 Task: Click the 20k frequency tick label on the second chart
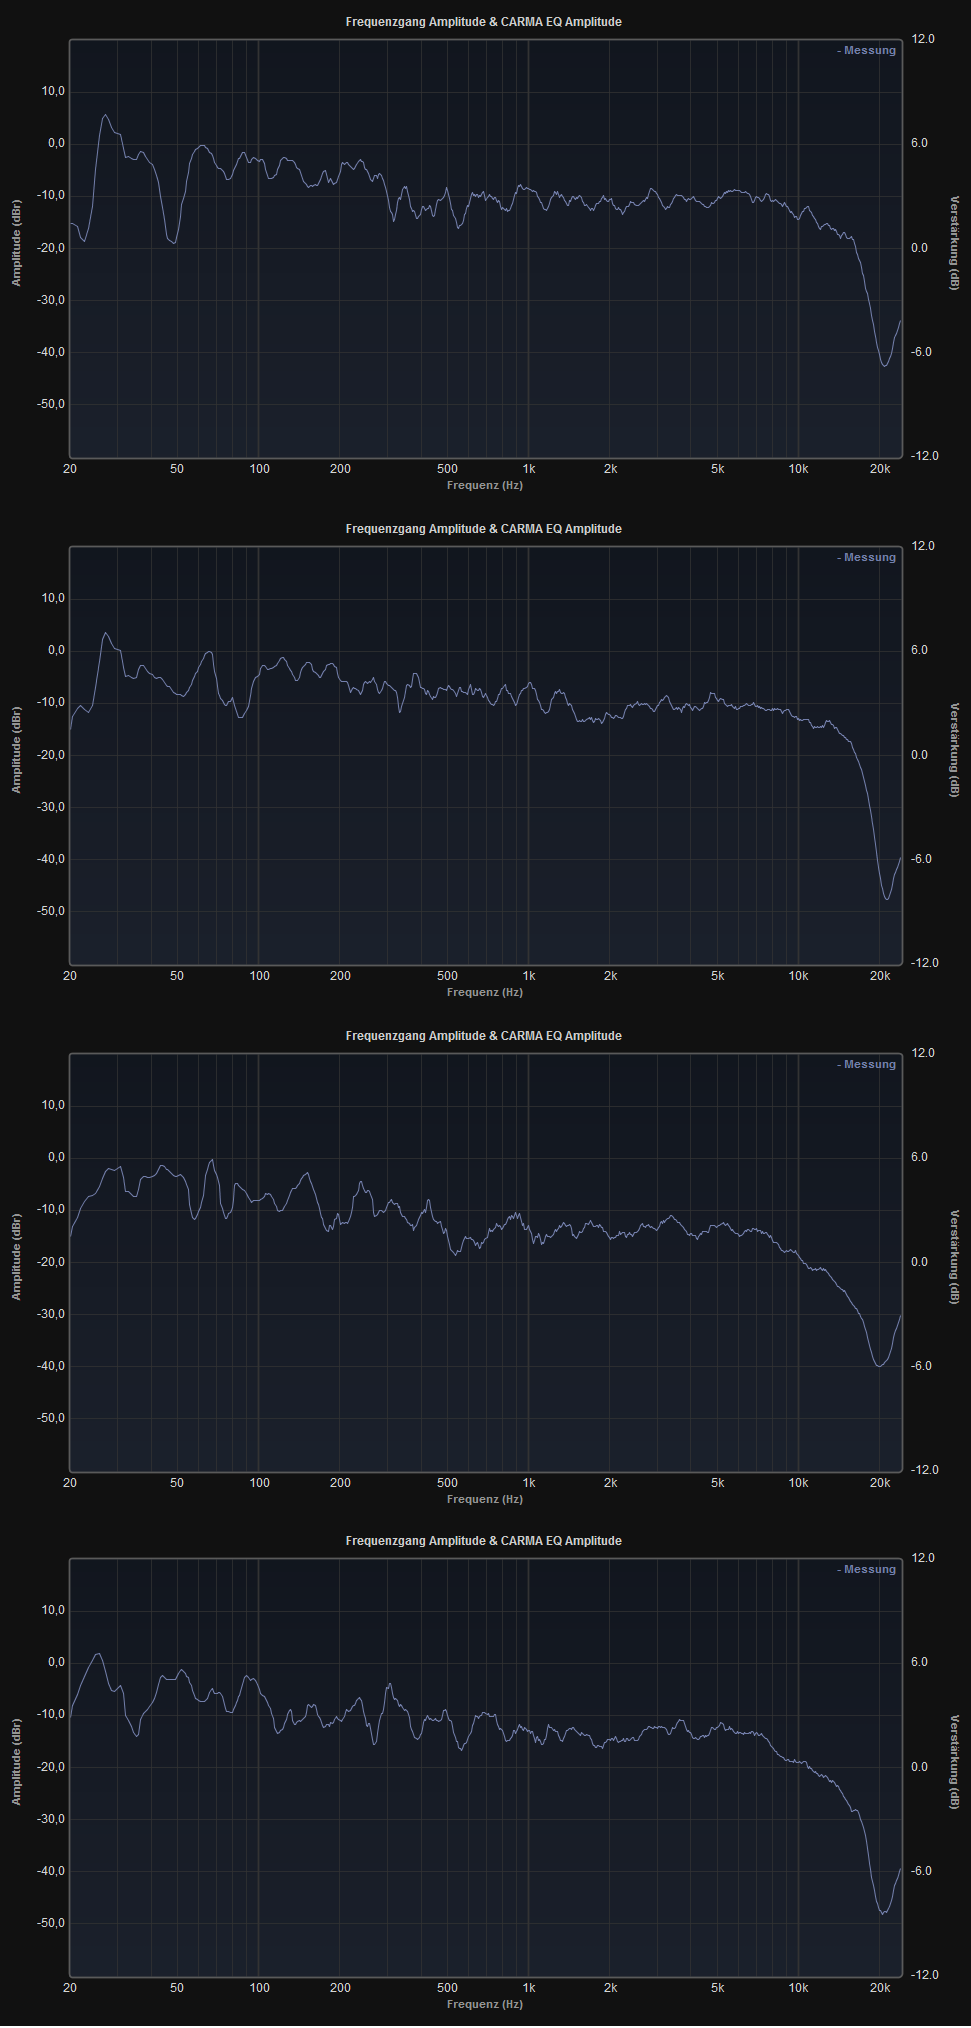tap(879, 976)
